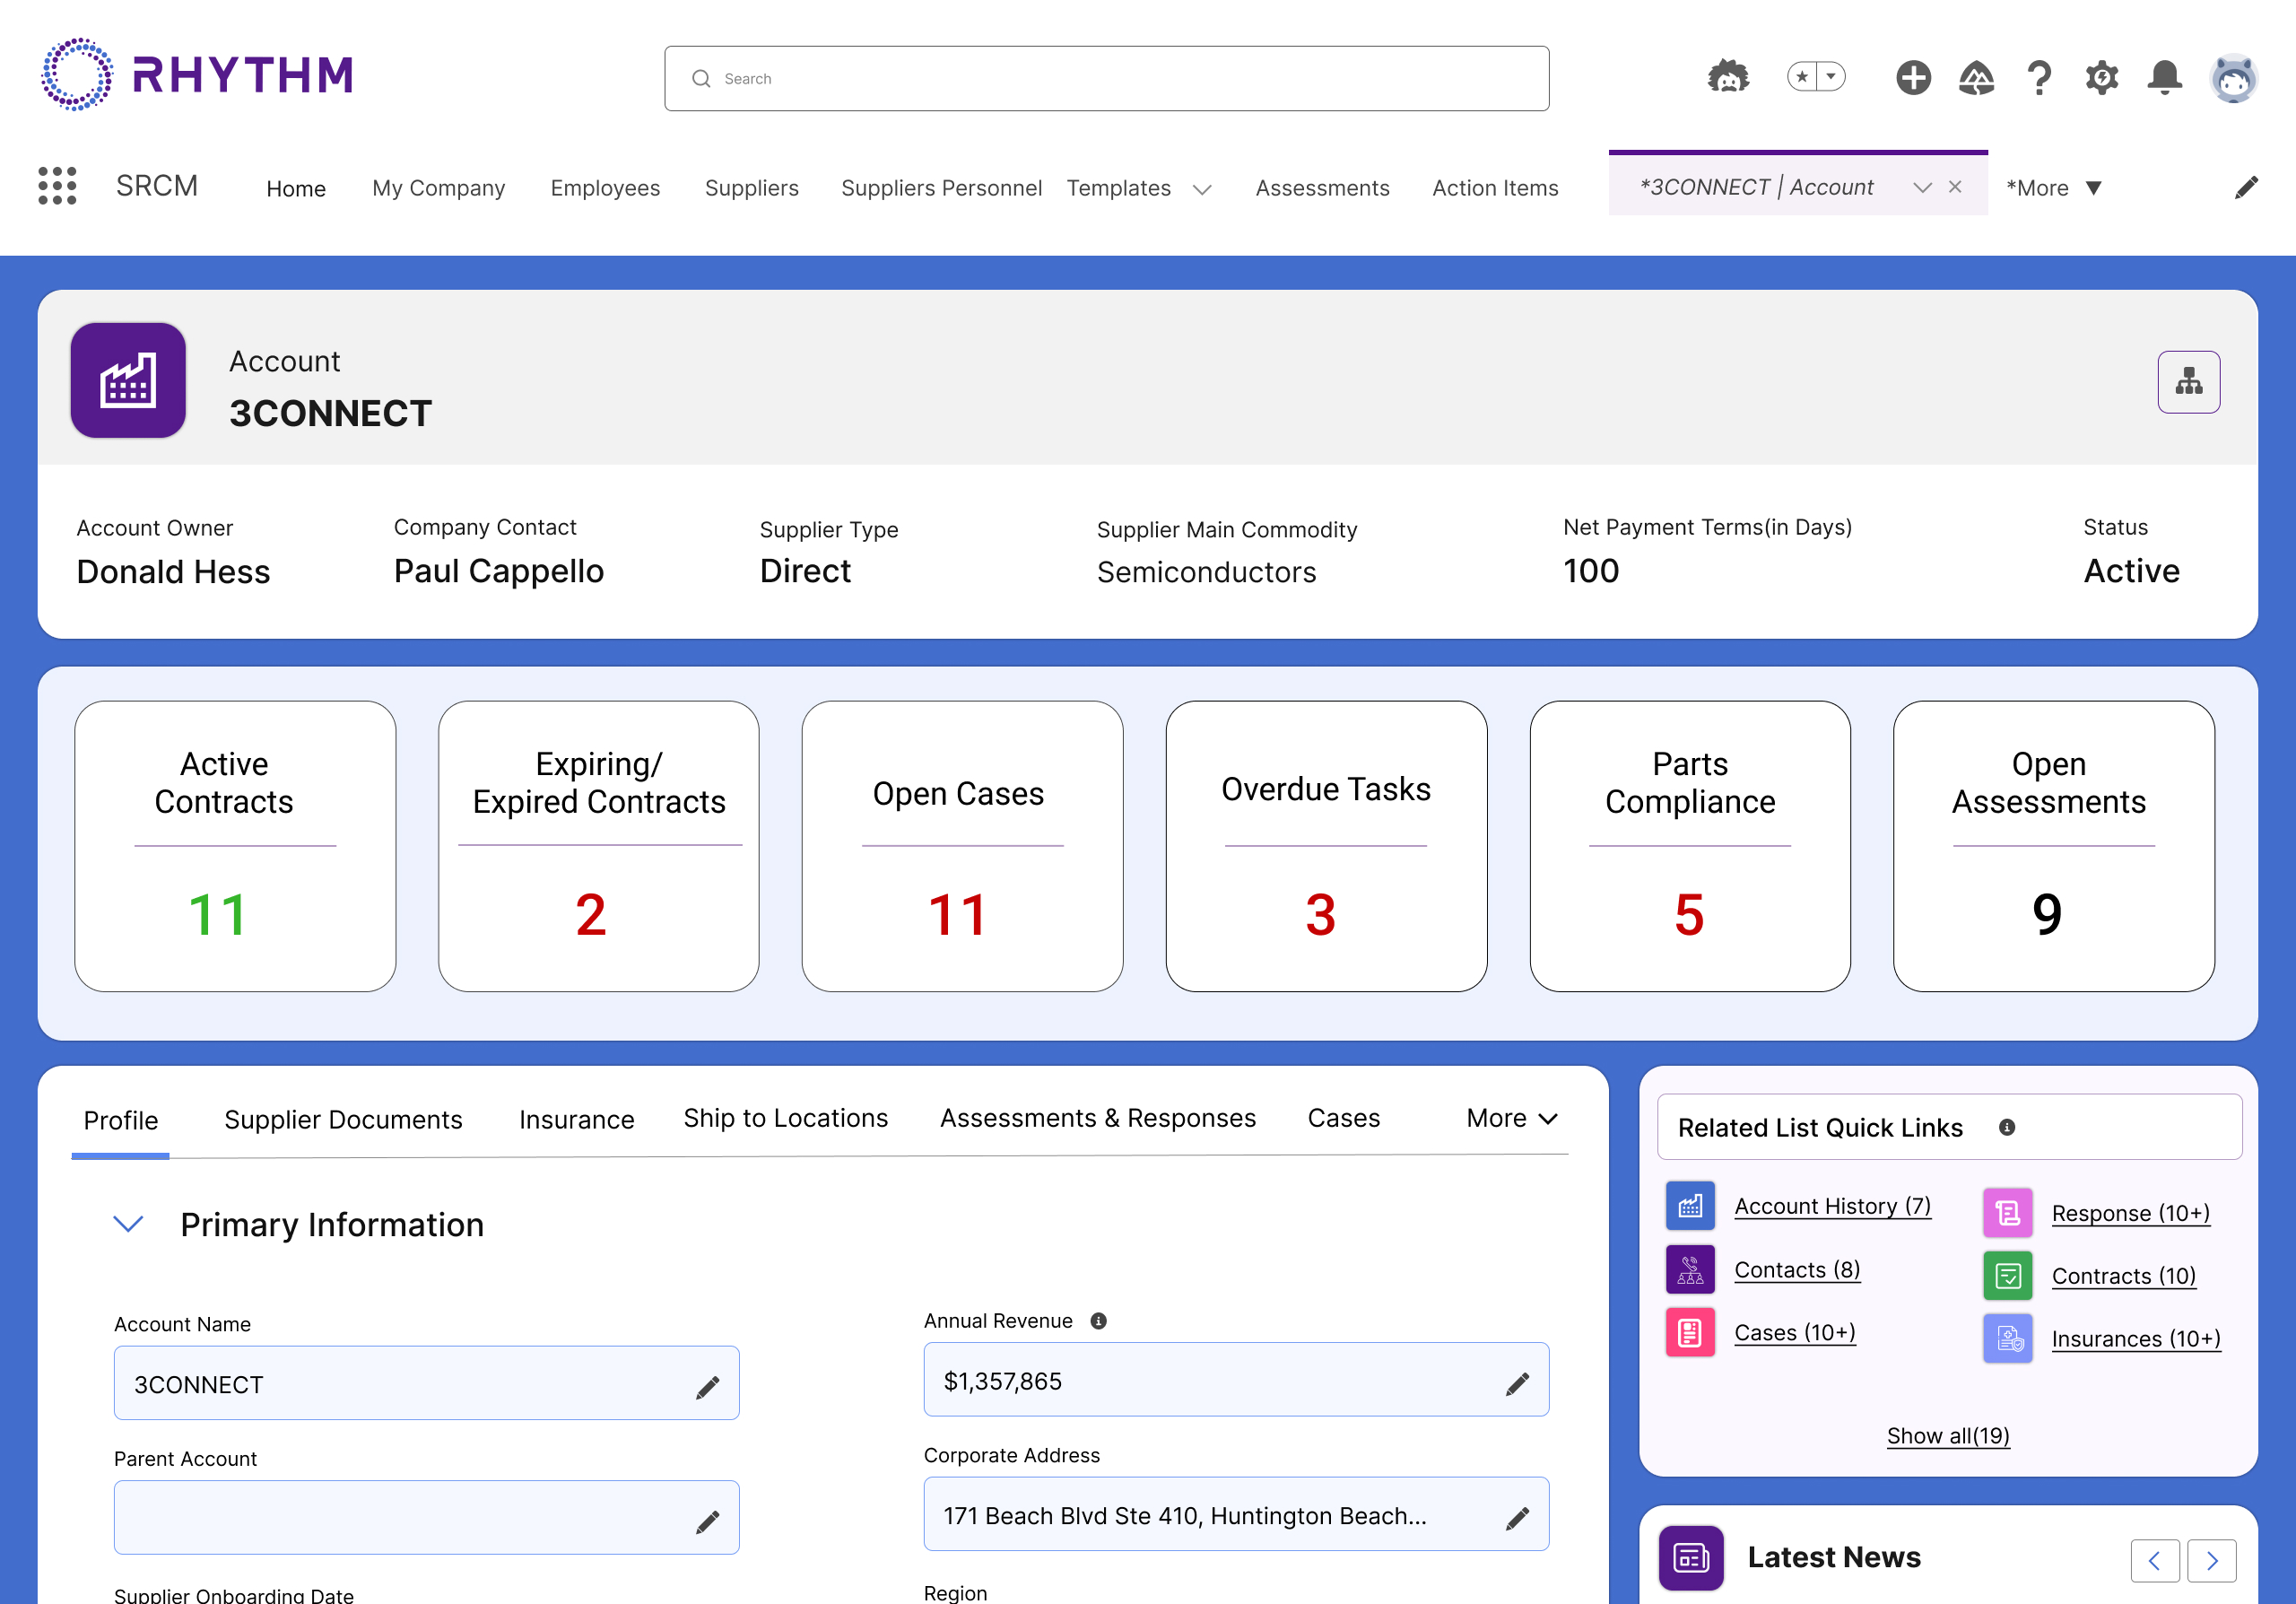Create a new record with the plus icon

point(1913,77)
